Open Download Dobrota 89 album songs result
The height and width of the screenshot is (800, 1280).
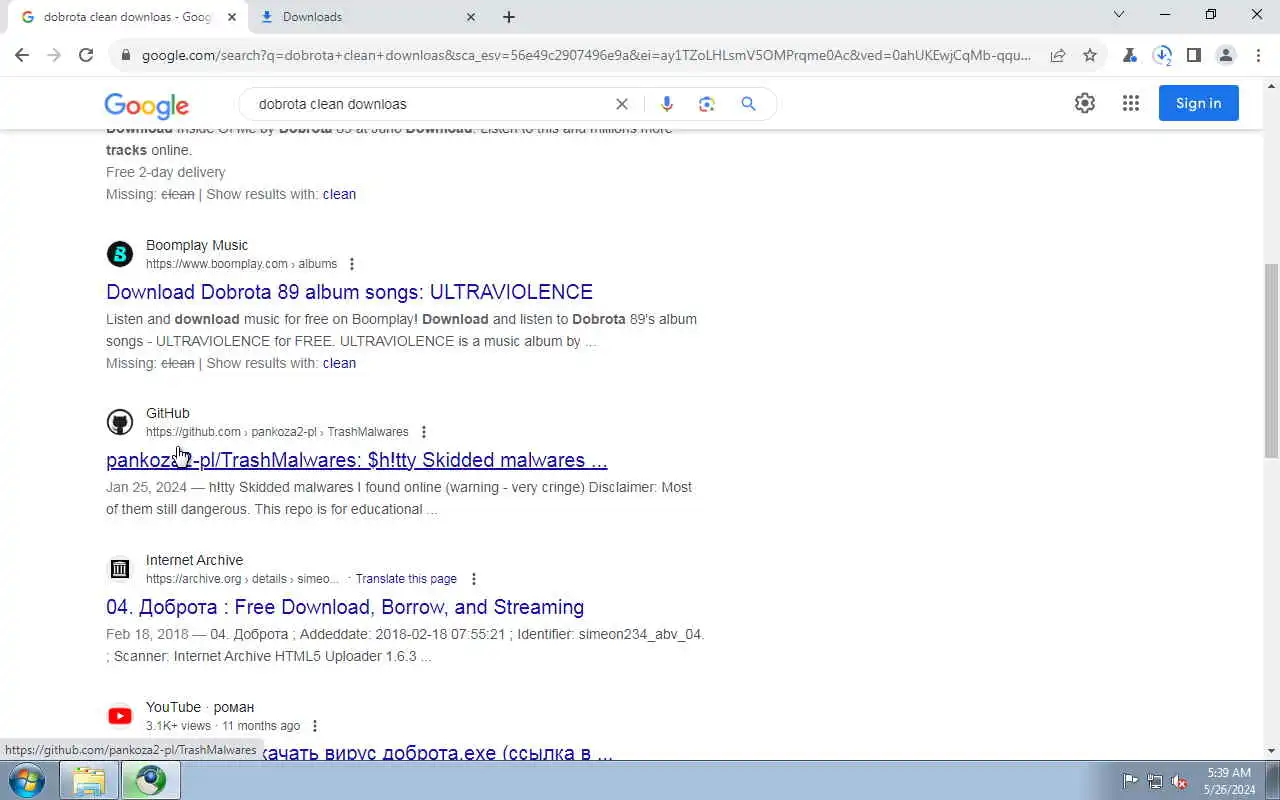click(x=349, y=292)
